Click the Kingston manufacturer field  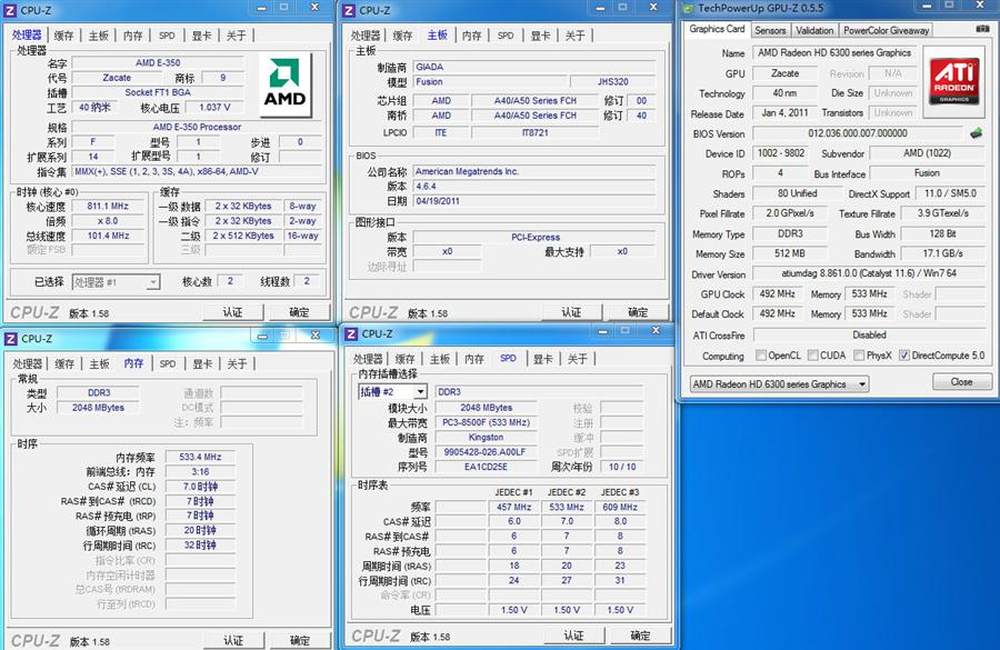tap(486, 437)
